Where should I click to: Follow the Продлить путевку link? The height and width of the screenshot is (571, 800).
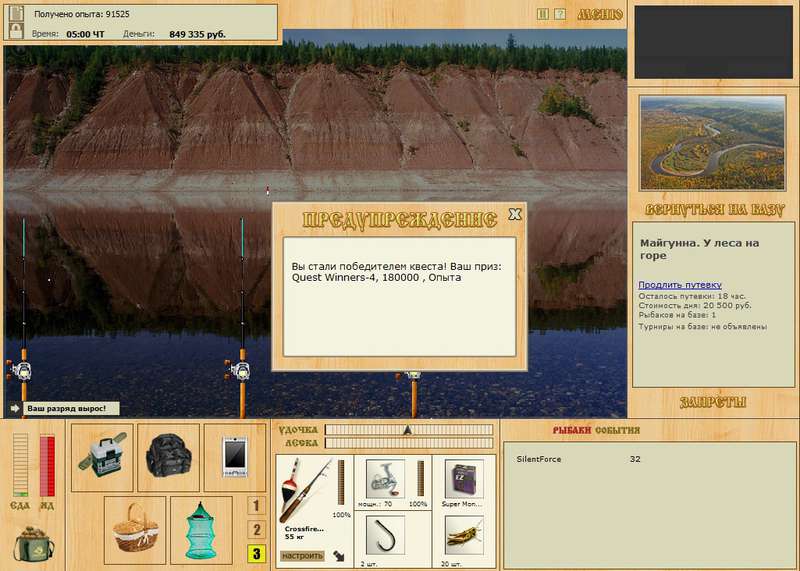(680, 285)
